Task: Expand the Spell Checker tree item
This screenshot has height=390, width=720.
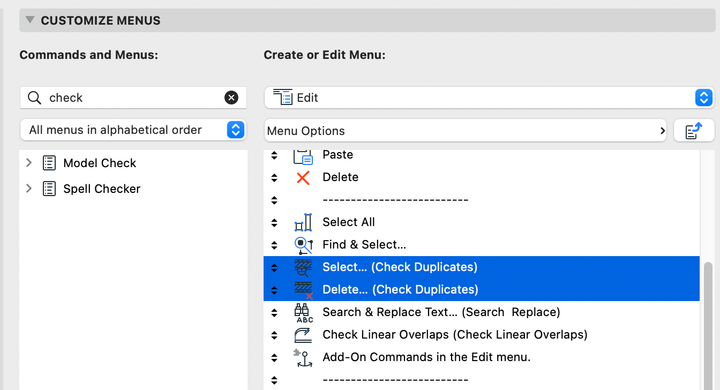Action: click(x=29, y=188)
